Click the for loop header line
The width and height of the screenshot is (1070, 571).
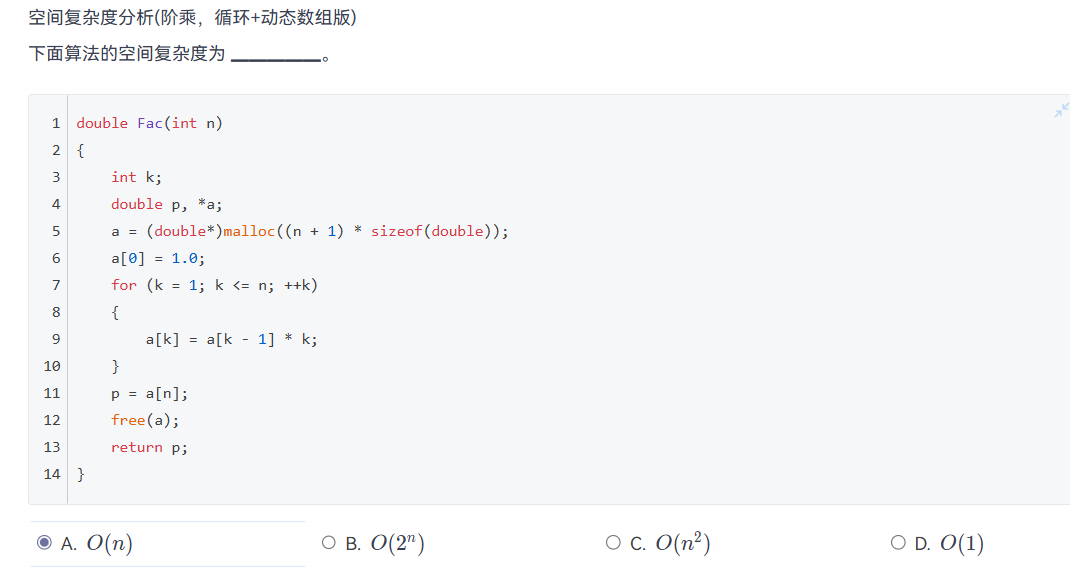[214, 285]
